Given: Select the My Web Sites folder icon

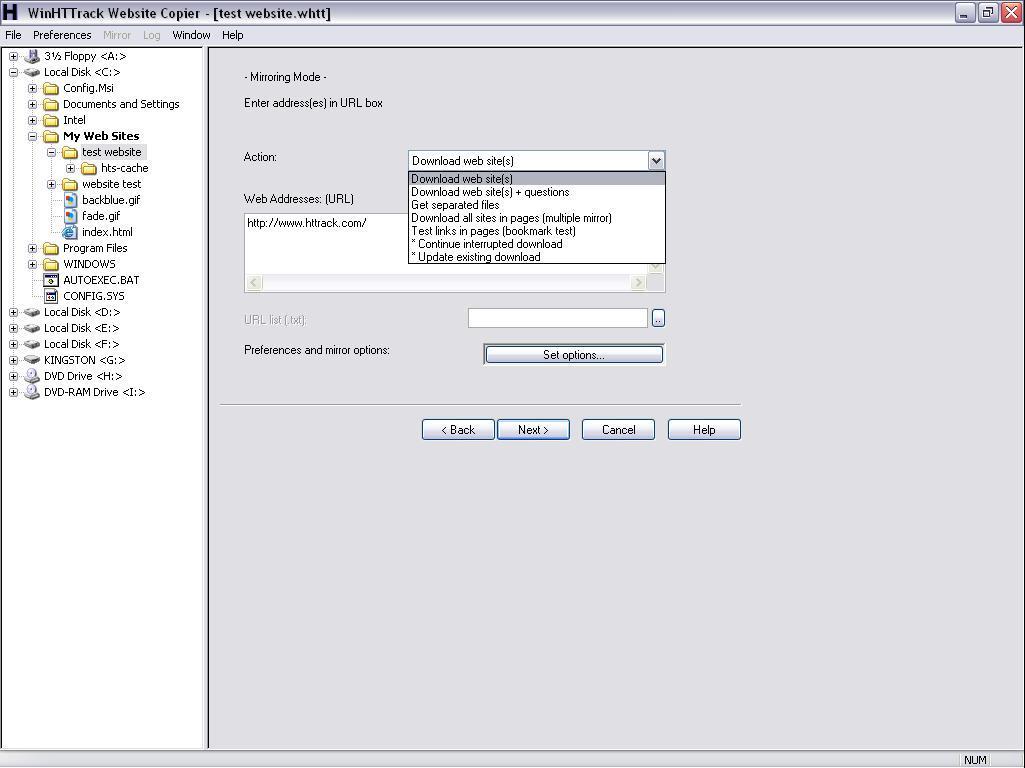Looking at the screenshot, I should [53, 136].
